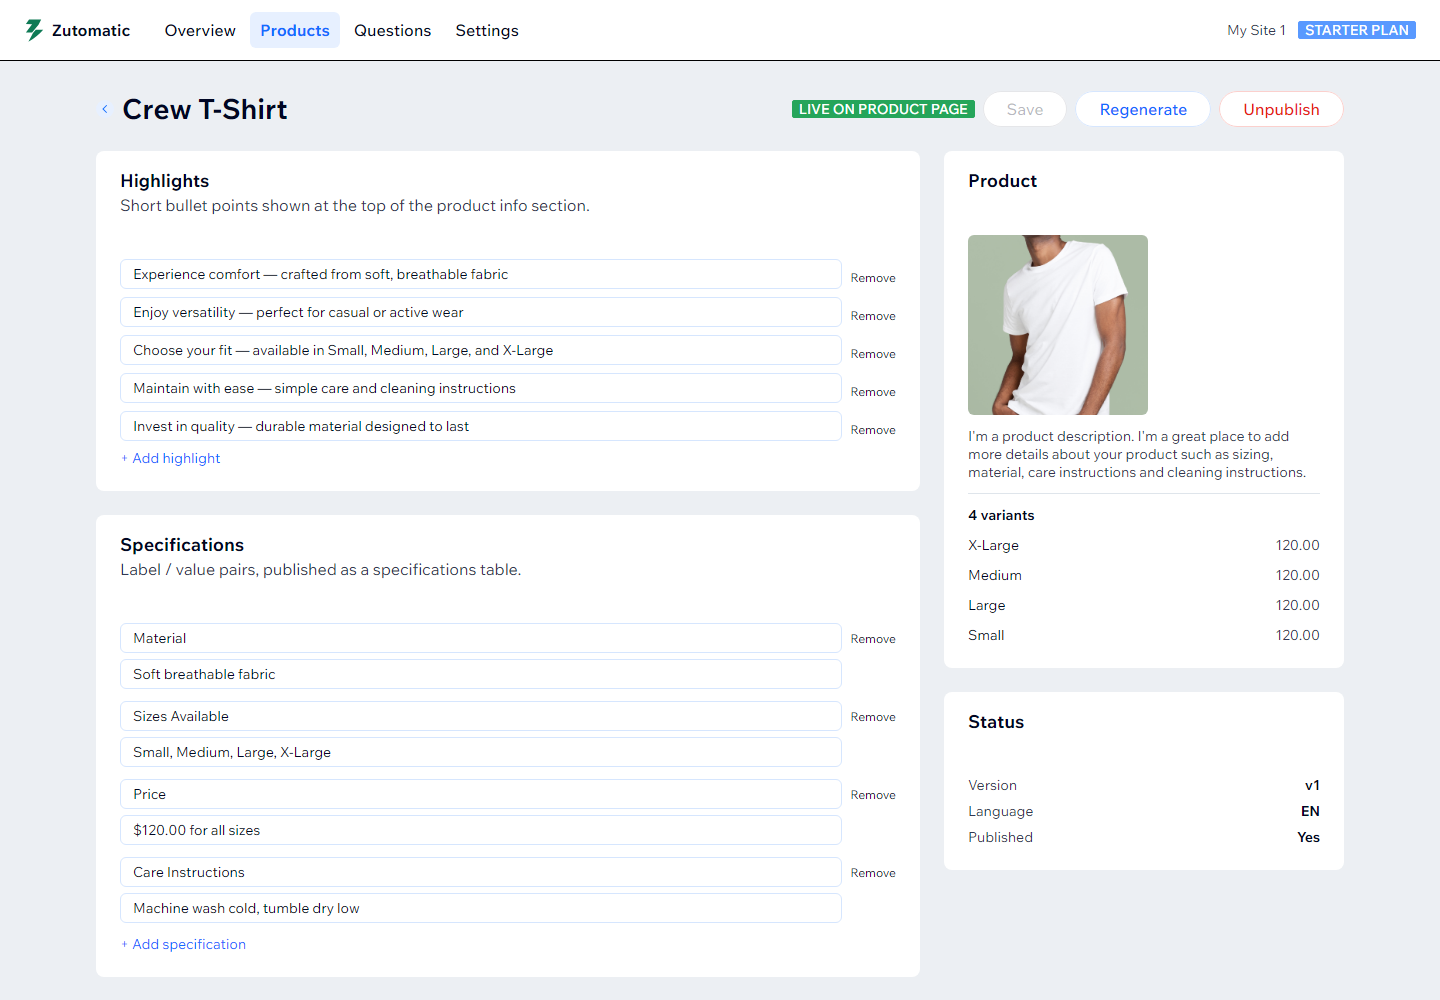Remove the 'Choose your fit' highlight
The width and height of the screenshot is (1440, 1000).
pyautogui.click(x=873, y=354)
